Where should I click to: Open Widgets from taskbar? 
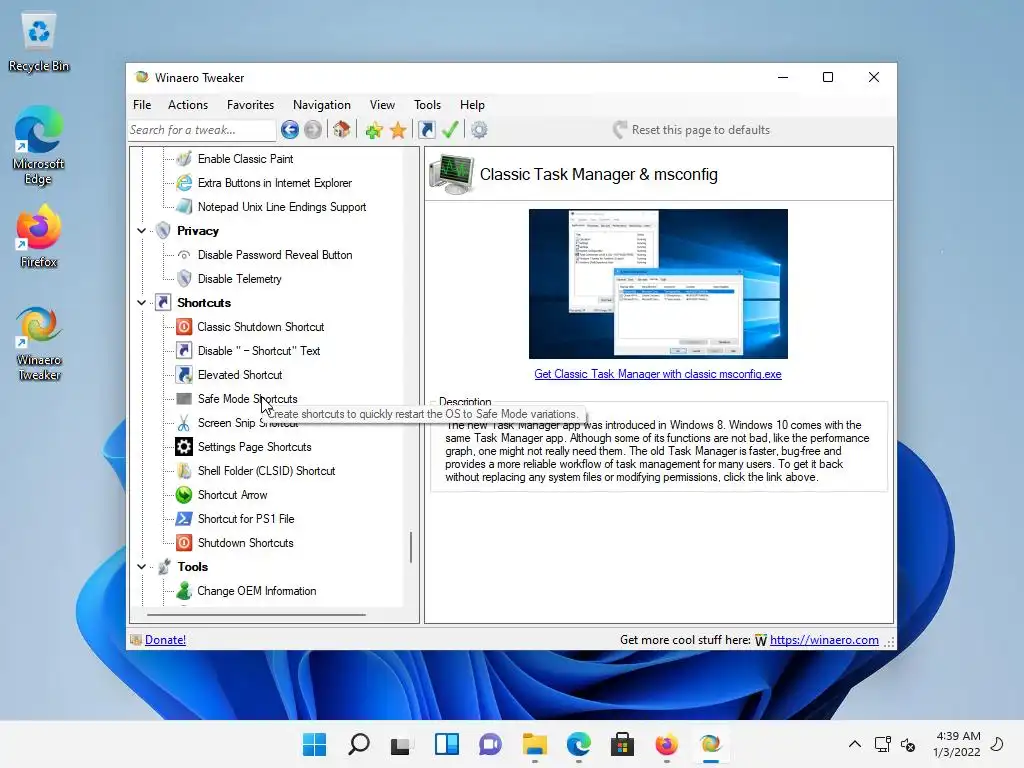point(447,744)
